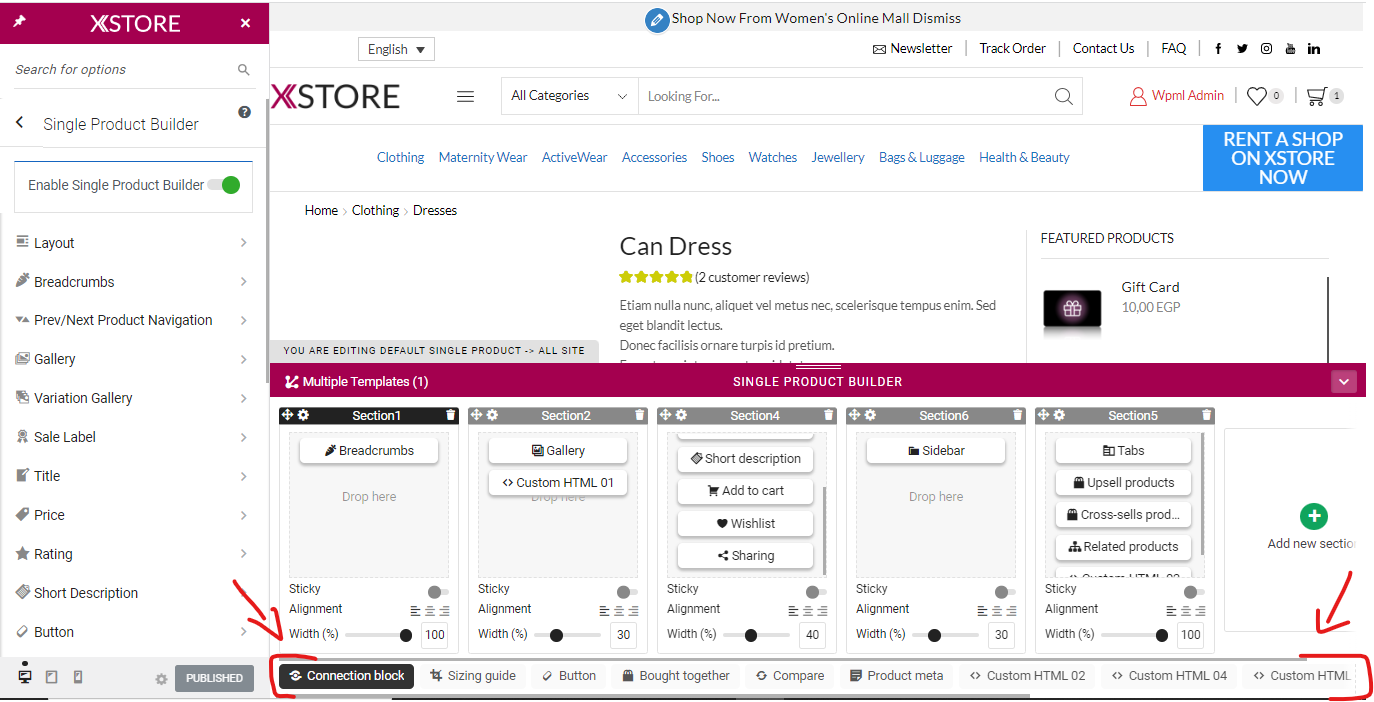Viewport: 1374px width, 702px height.
Task: Click the Rent a Shop banner
Action: (1283, 158)
